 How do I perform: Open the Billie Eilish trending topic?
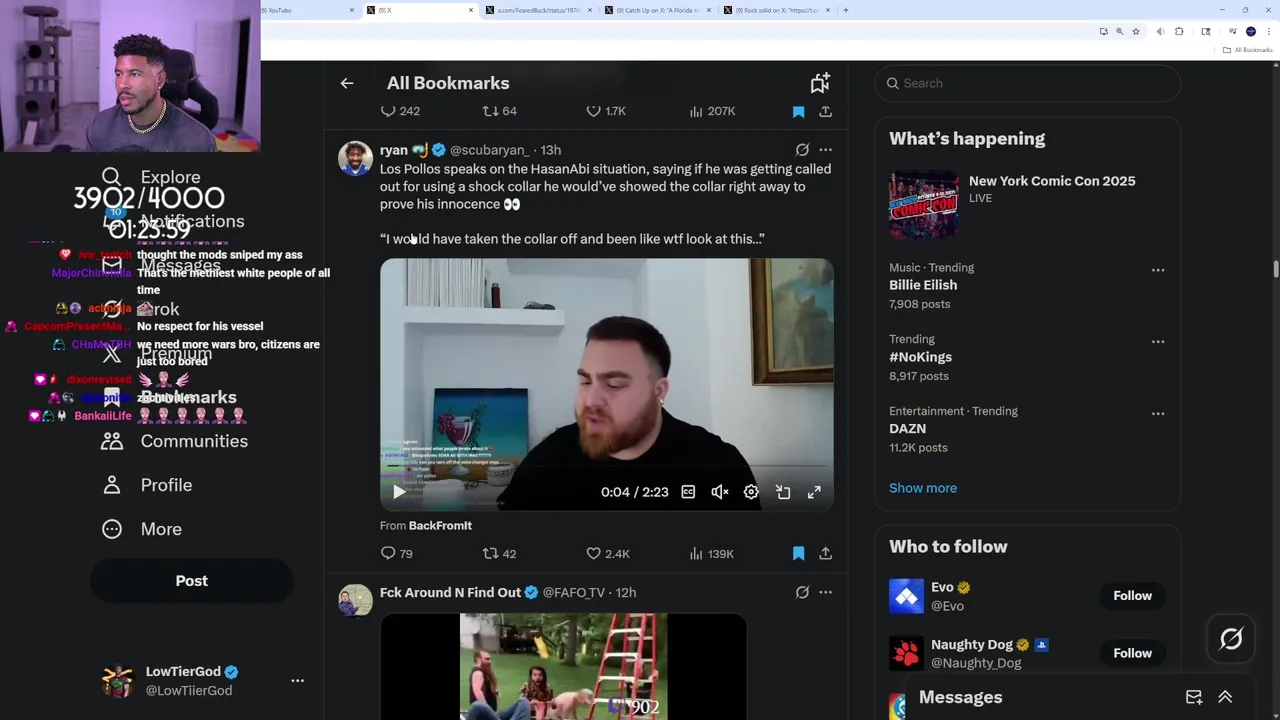tap(923, 285)
